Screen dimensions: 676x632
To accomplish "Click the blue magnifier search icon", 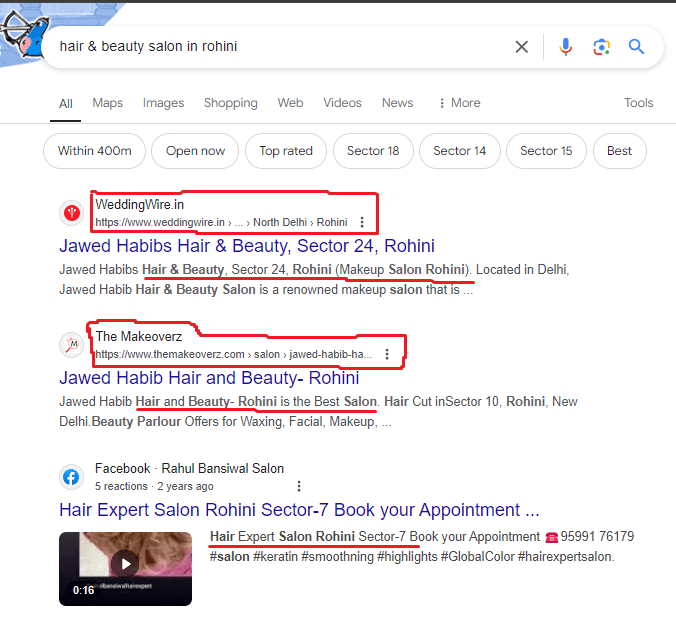I will click(x=636, y=46).
